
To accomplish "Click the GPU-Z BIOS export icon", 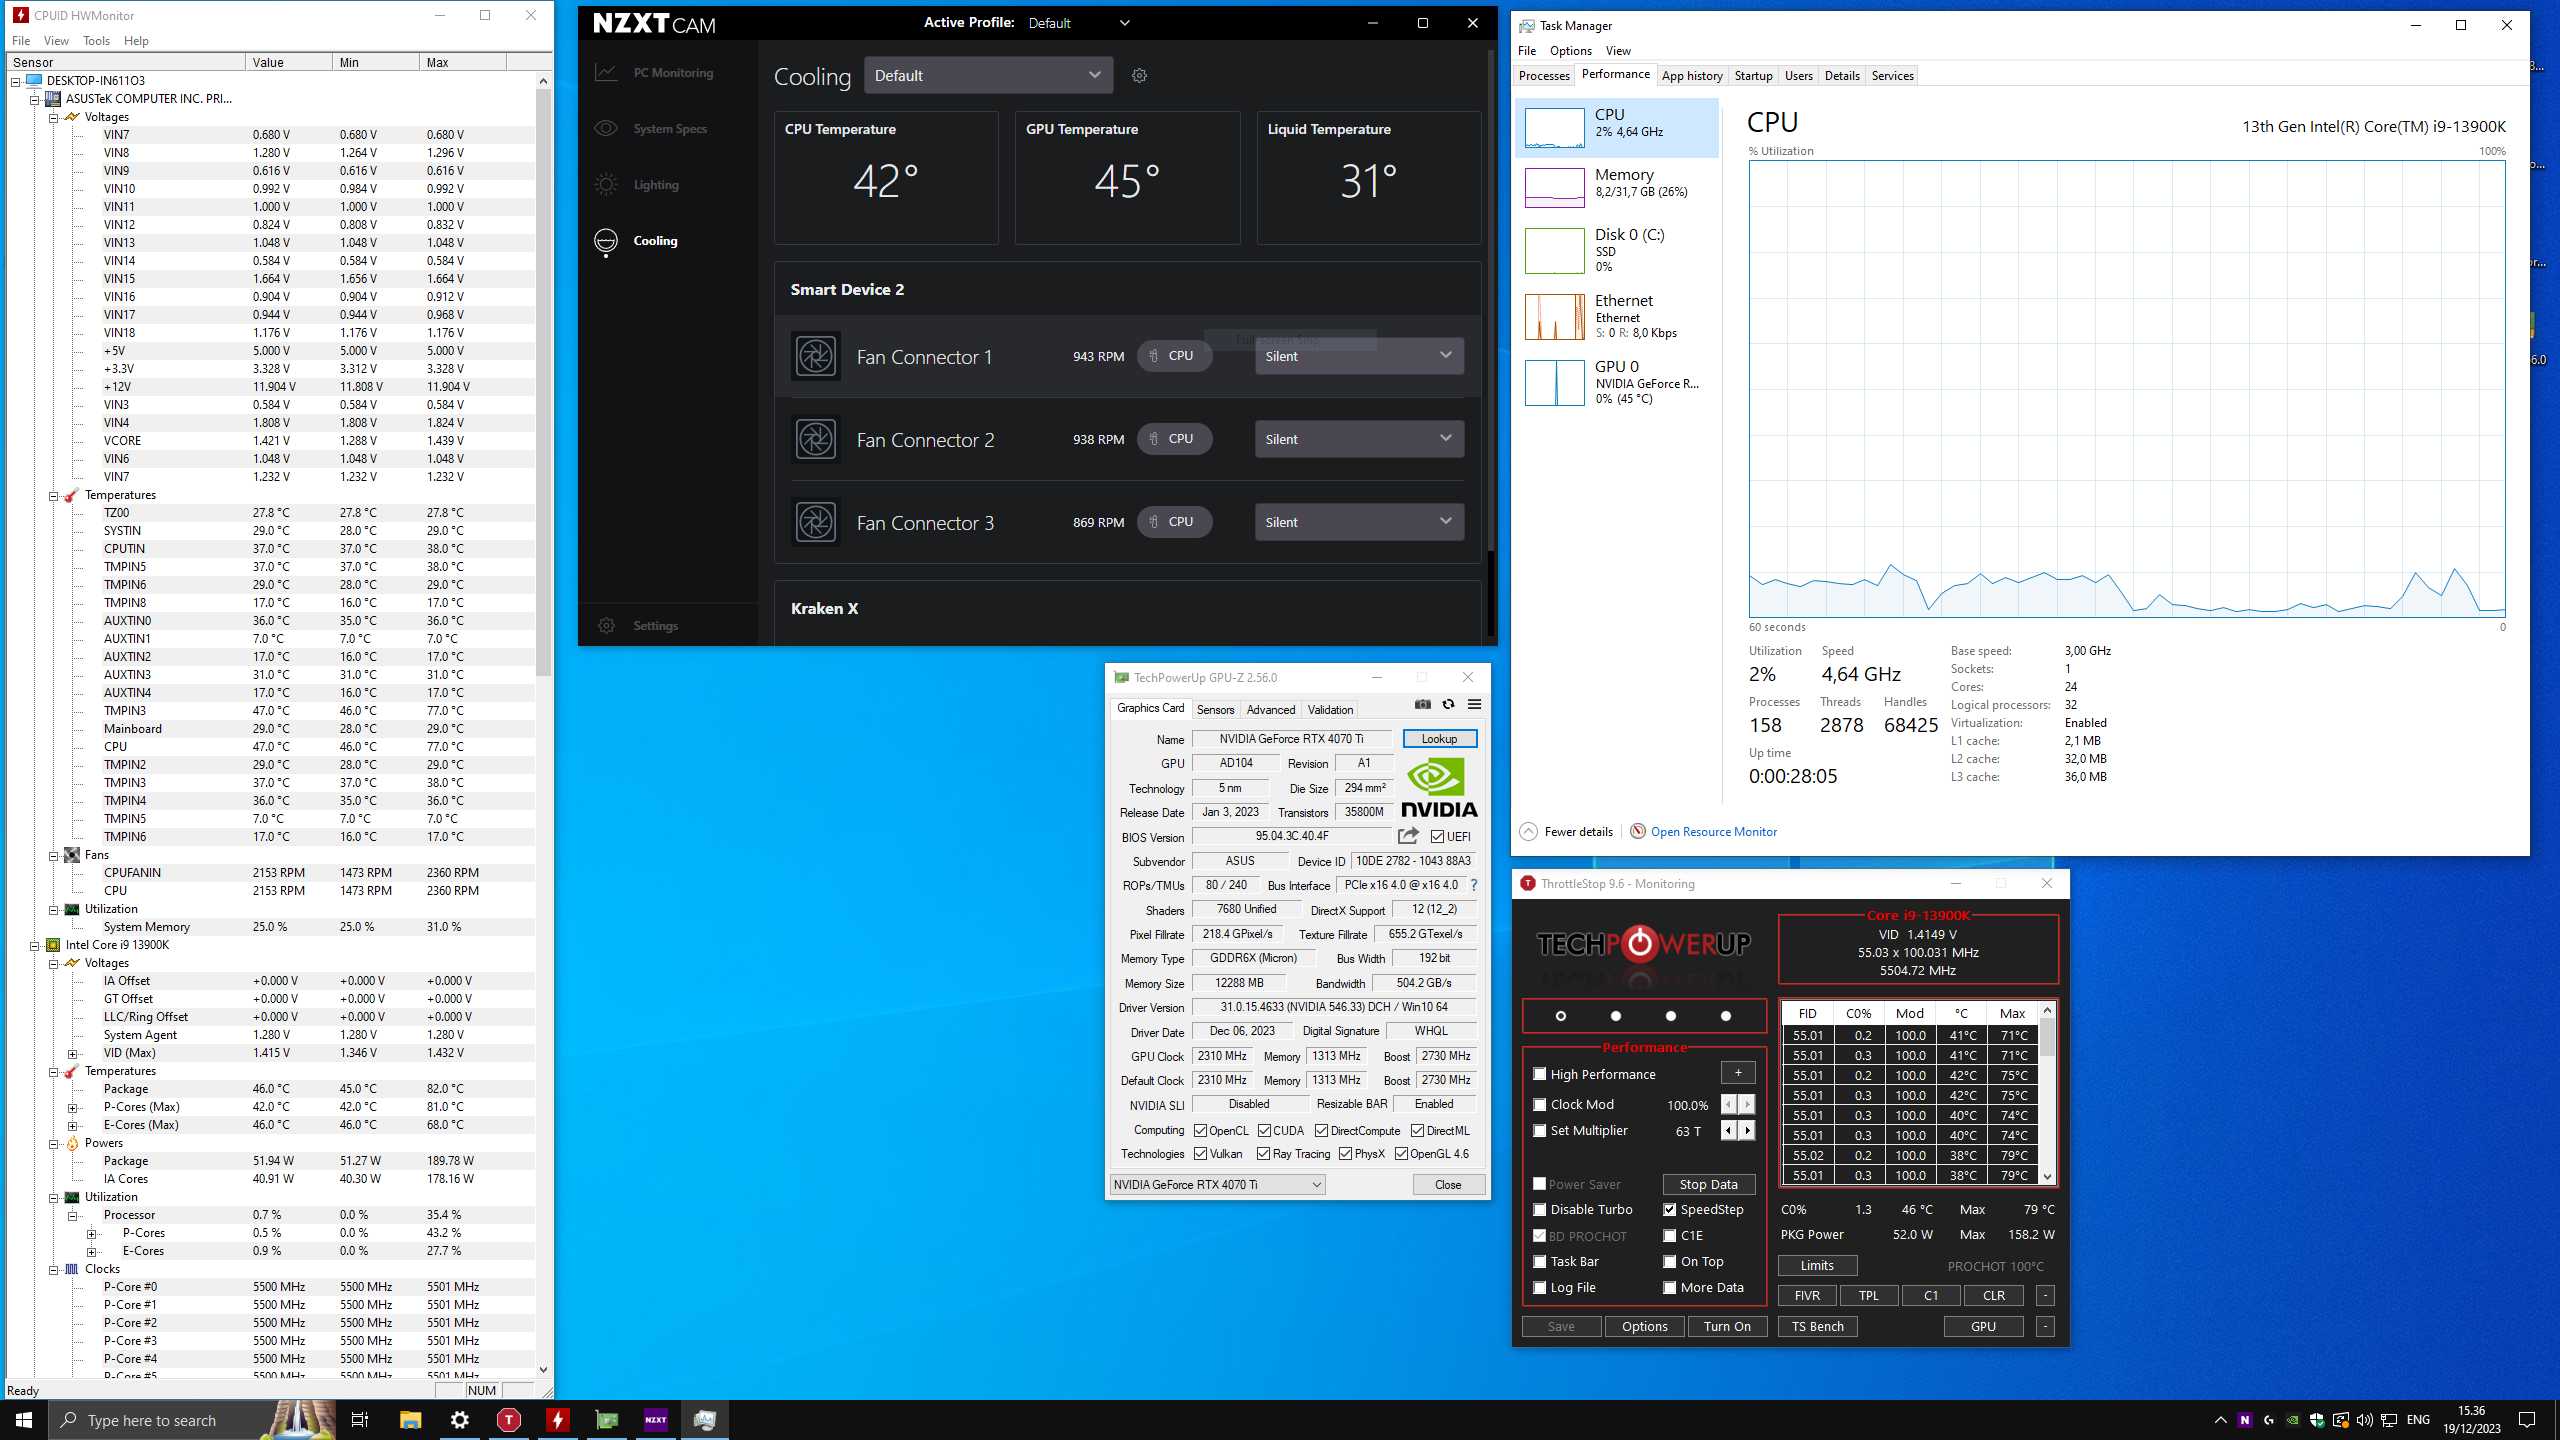I will click(x=1409, y=836).
